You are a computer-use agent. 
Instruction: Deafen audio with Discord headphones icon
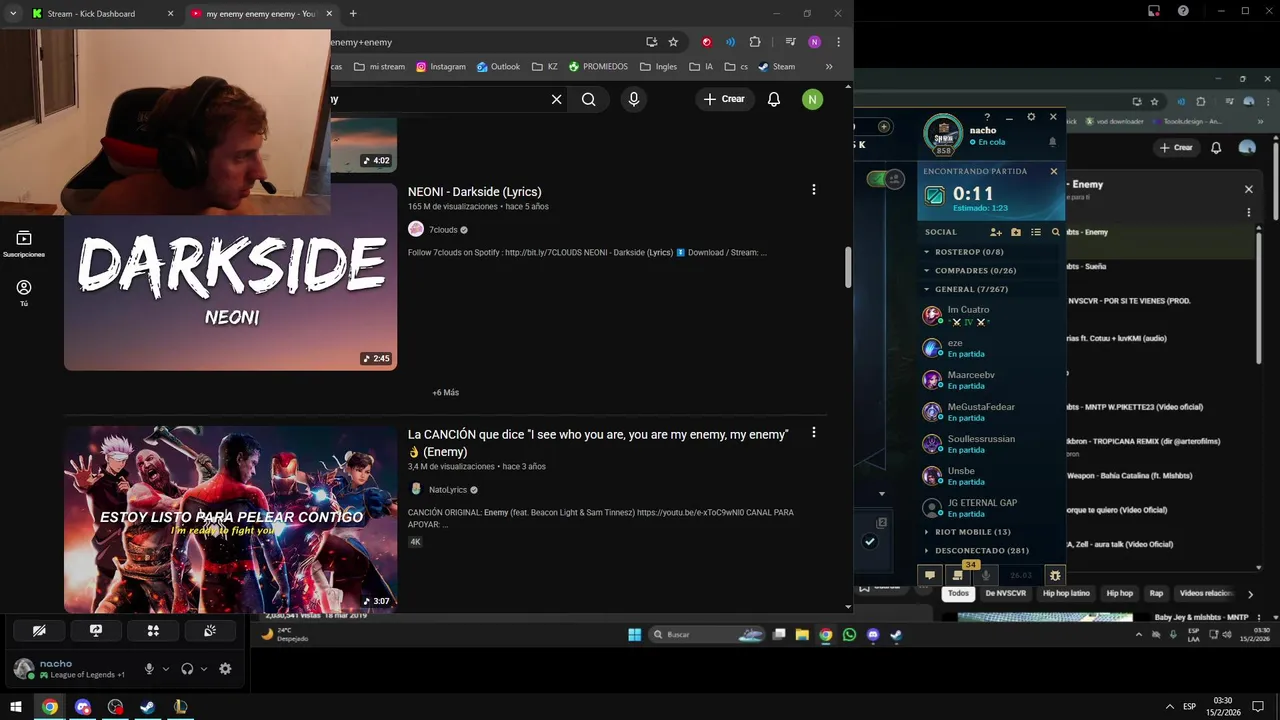(187, 669)
